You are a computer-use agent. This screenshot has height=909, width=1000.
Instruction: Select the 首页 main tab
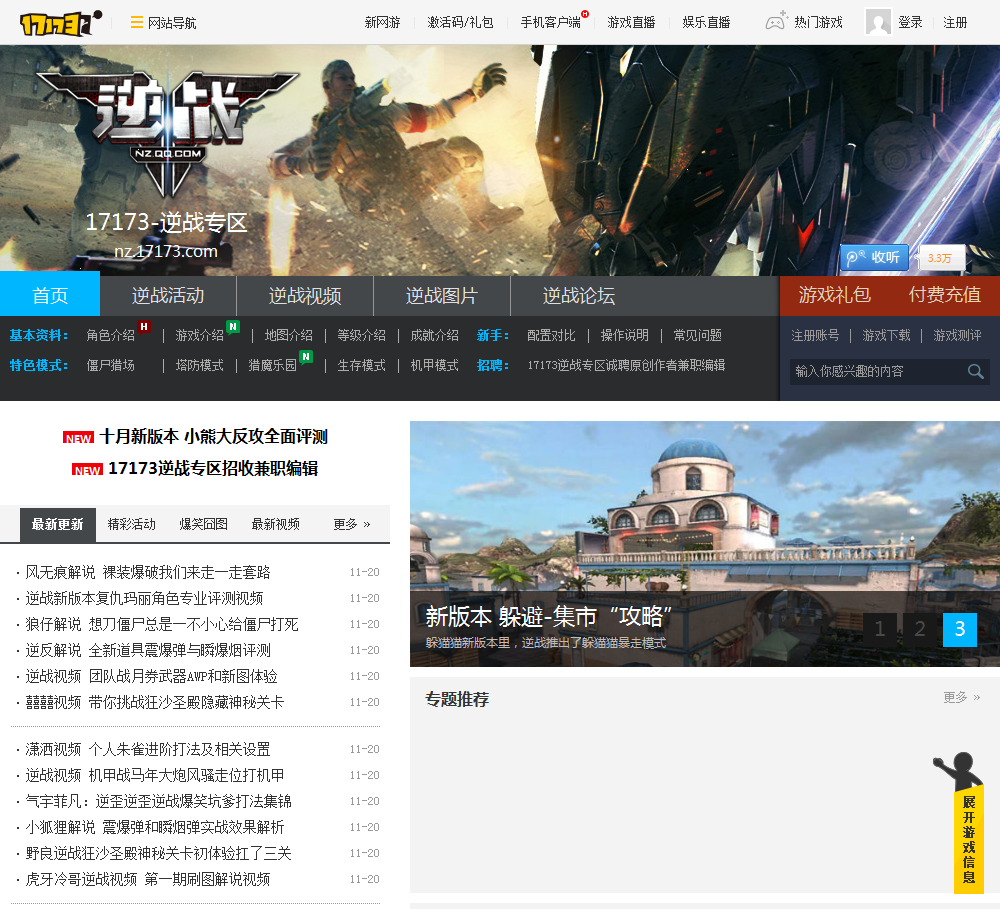(50, 295)
